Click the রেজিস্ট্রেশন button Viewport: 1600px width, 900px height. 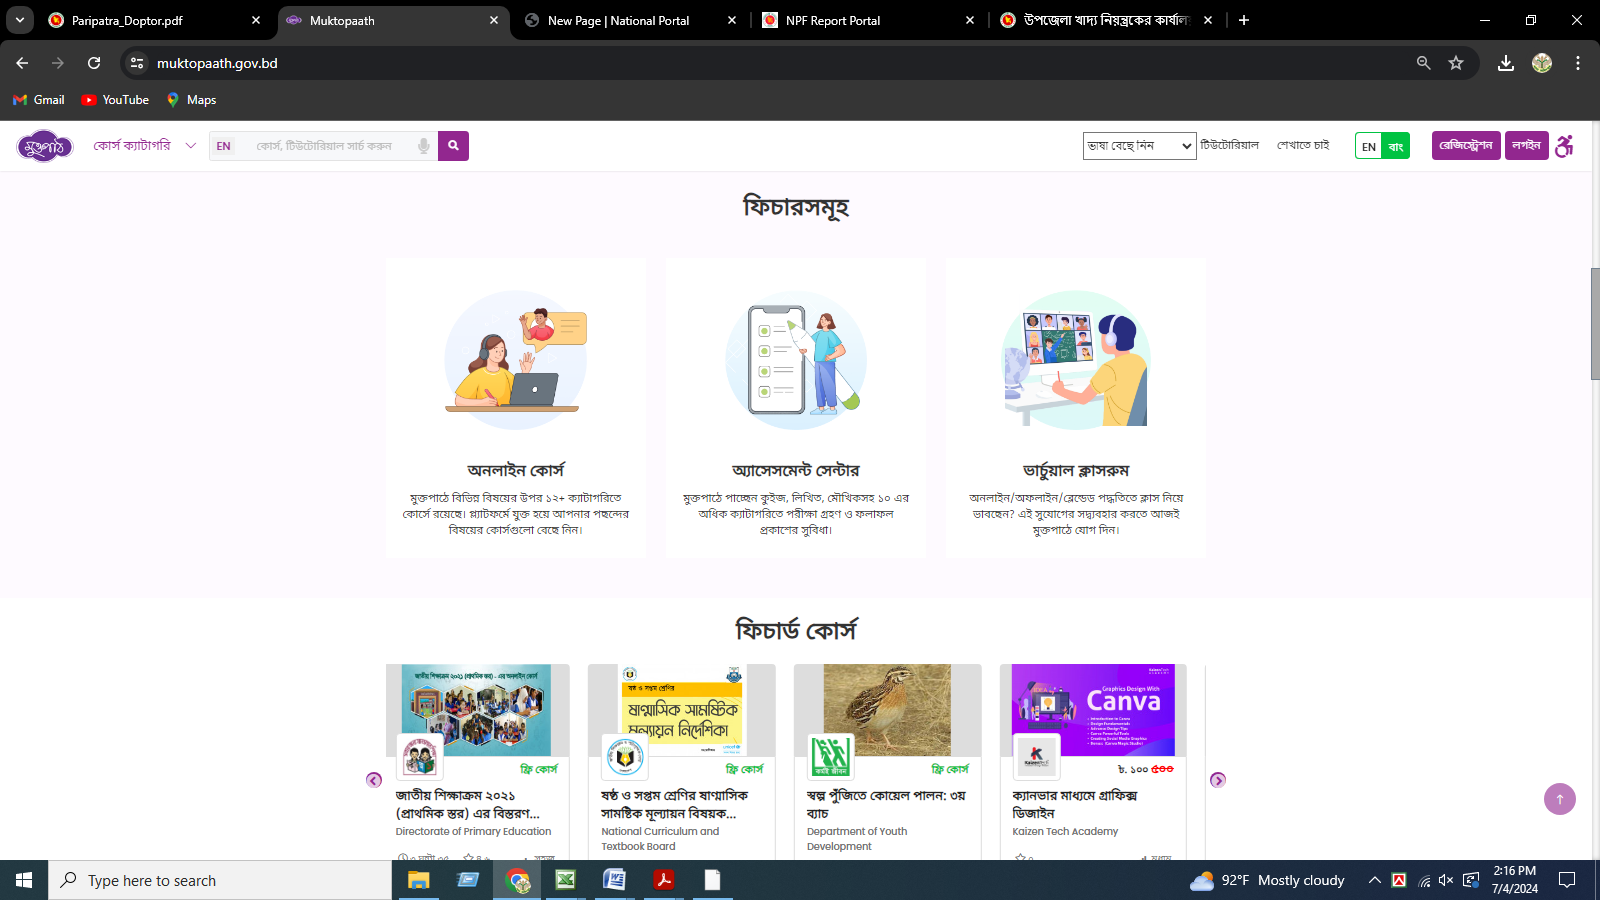click(x=1465, y=146)
